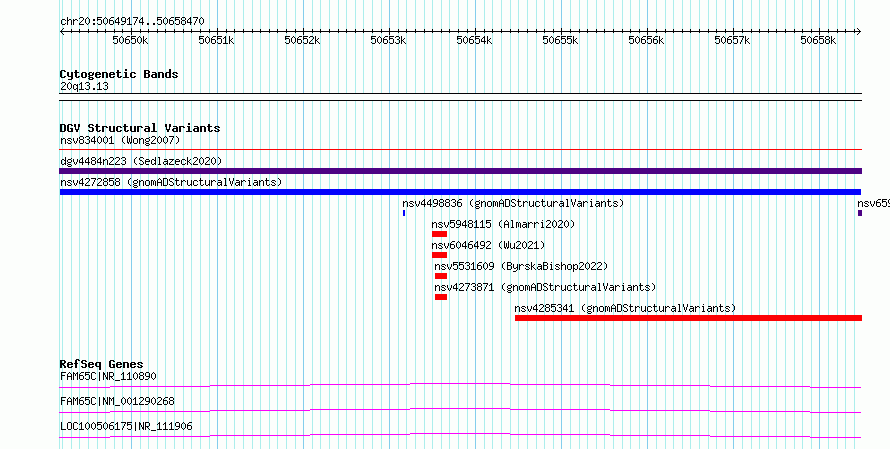The image size is (890, 449).
Task: Click the 50652k ruler tick label
Action: pos(303,40)
